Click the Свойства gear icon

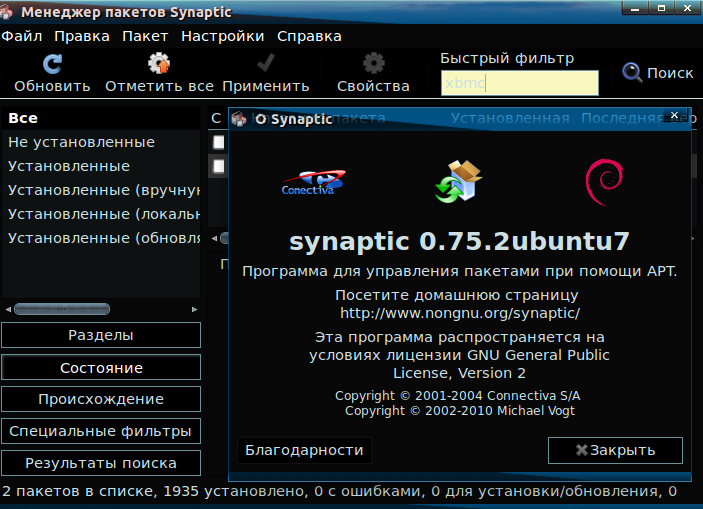click(x=373, y=63)
